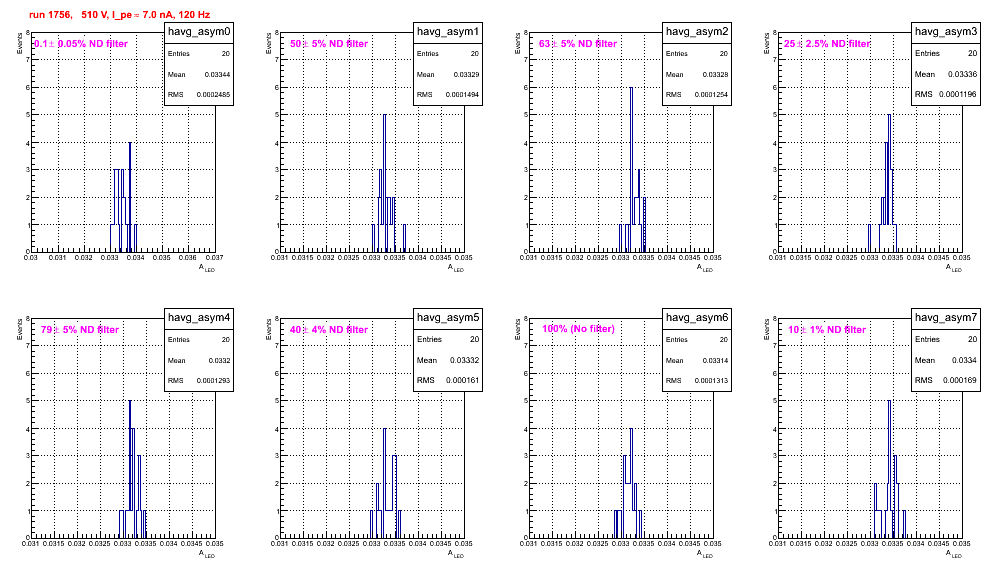The image size is (996, 572).
Task: Click the Entries 20 row in havg_asym6
Action: tap(697, 340)
